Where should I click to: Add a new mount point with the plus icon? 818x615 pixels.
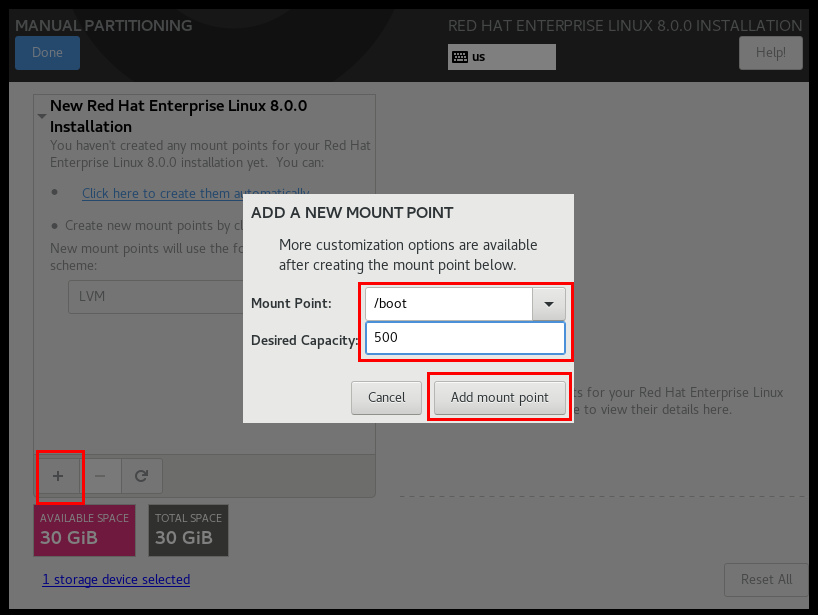pyautogui.click(x=59, y=476)
